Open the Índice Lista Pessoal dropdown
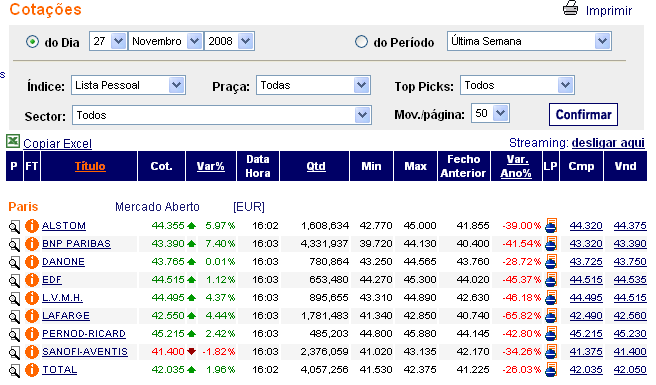Screen dimensions: 656x385 click(x=128, y=85)
